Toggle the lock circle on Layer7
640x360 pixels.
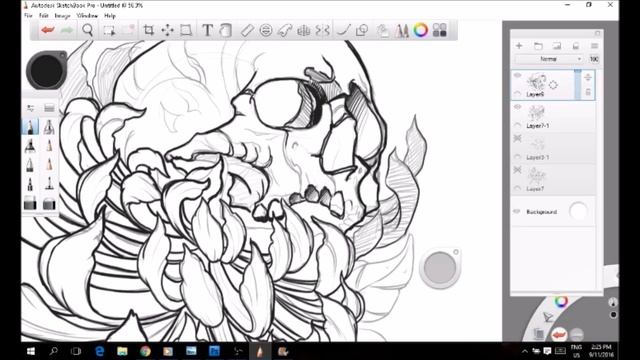517,188
